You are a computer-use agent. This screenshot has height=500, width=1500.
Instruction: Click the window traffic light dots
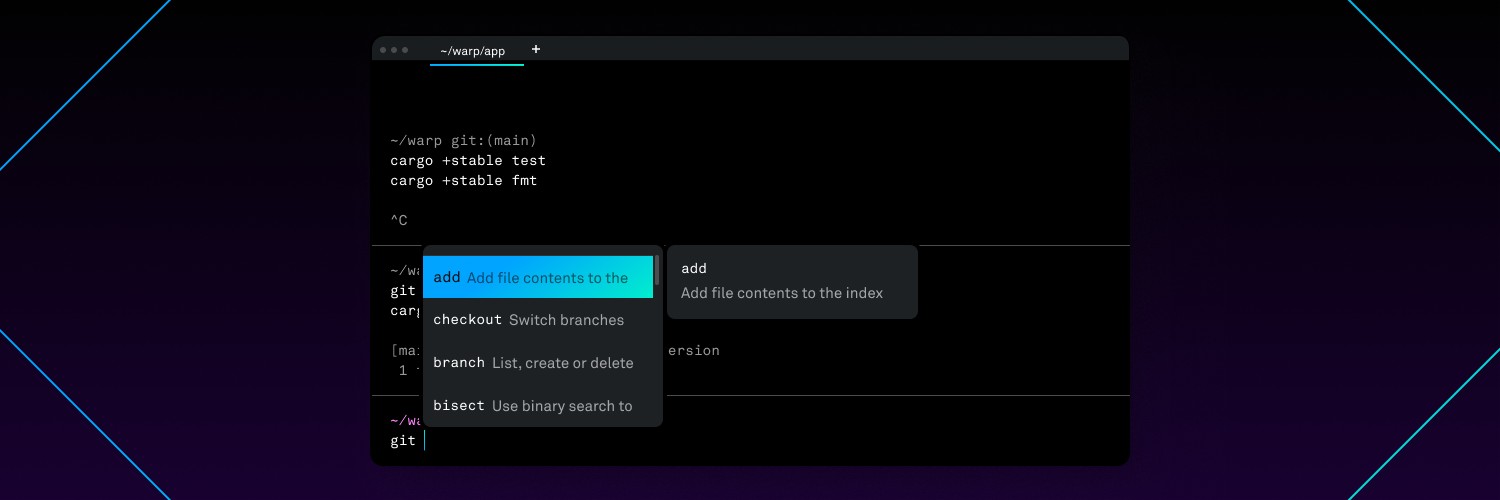(x=394, y=50)
